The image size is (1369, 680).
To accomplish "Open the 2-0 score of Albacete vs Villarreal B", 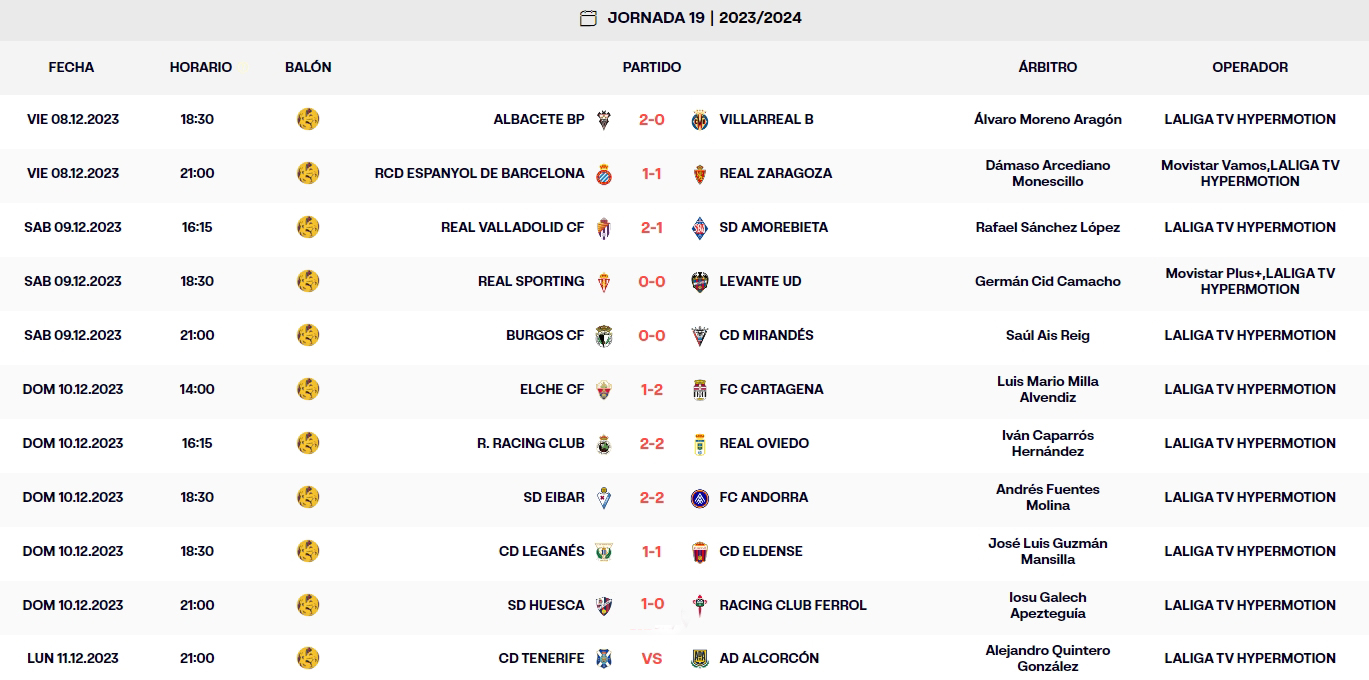I will click(x=651, y=118).
